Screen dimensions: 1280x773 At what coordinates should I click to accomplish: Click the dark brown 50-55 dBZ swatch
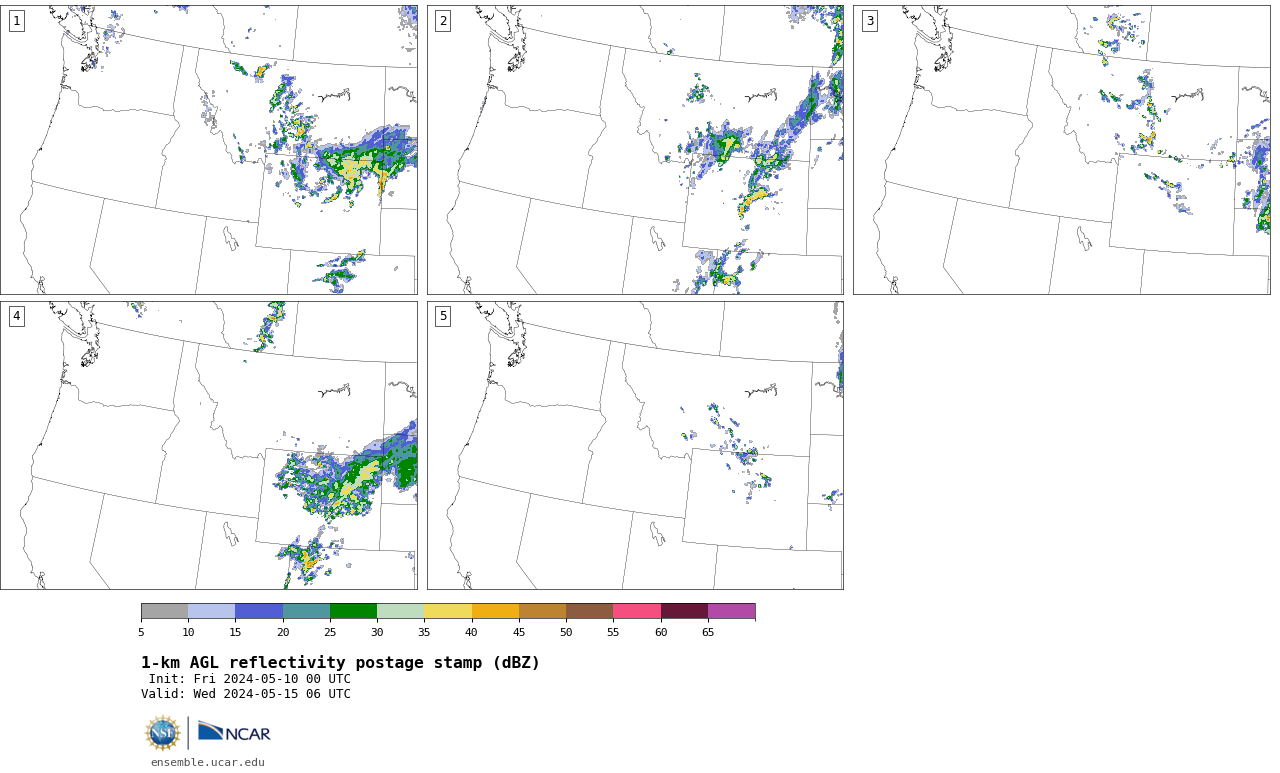590,611
